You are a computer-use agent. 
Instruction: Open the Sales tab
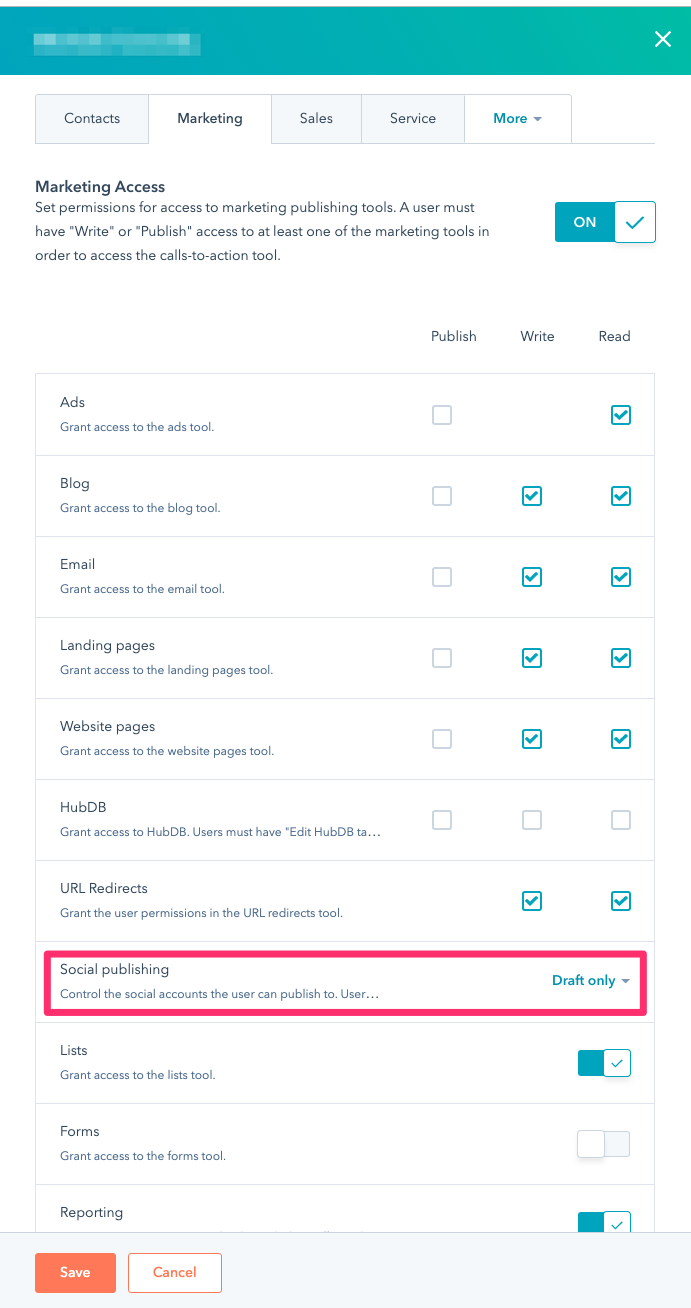coord(316,119)
